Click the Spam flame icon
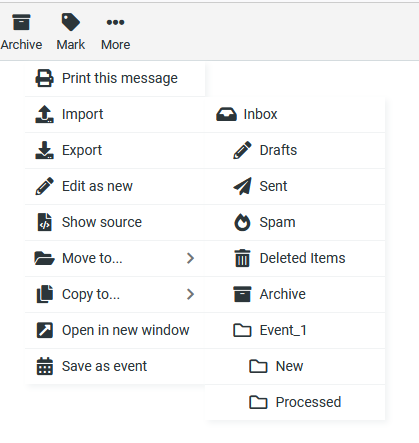Viewport: 419px width, 443px height. pyautogui.click(x=242, y=222)
